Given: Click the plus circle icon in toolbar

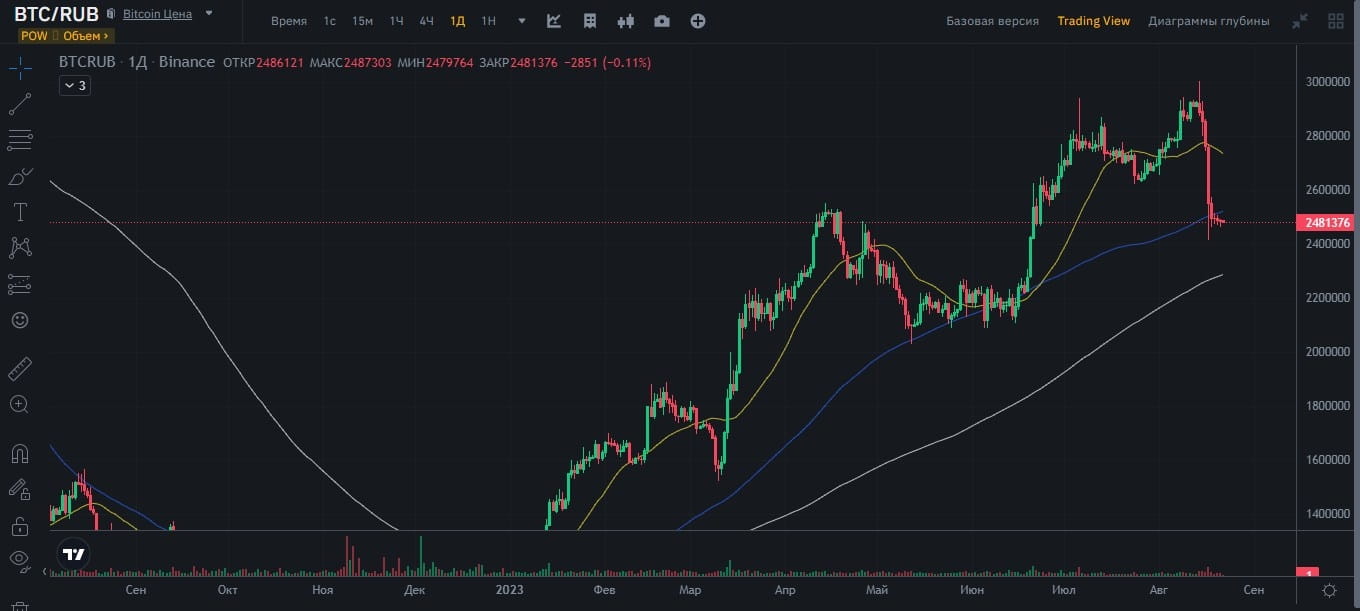Looking at the screenshot, I should (698, 21).
